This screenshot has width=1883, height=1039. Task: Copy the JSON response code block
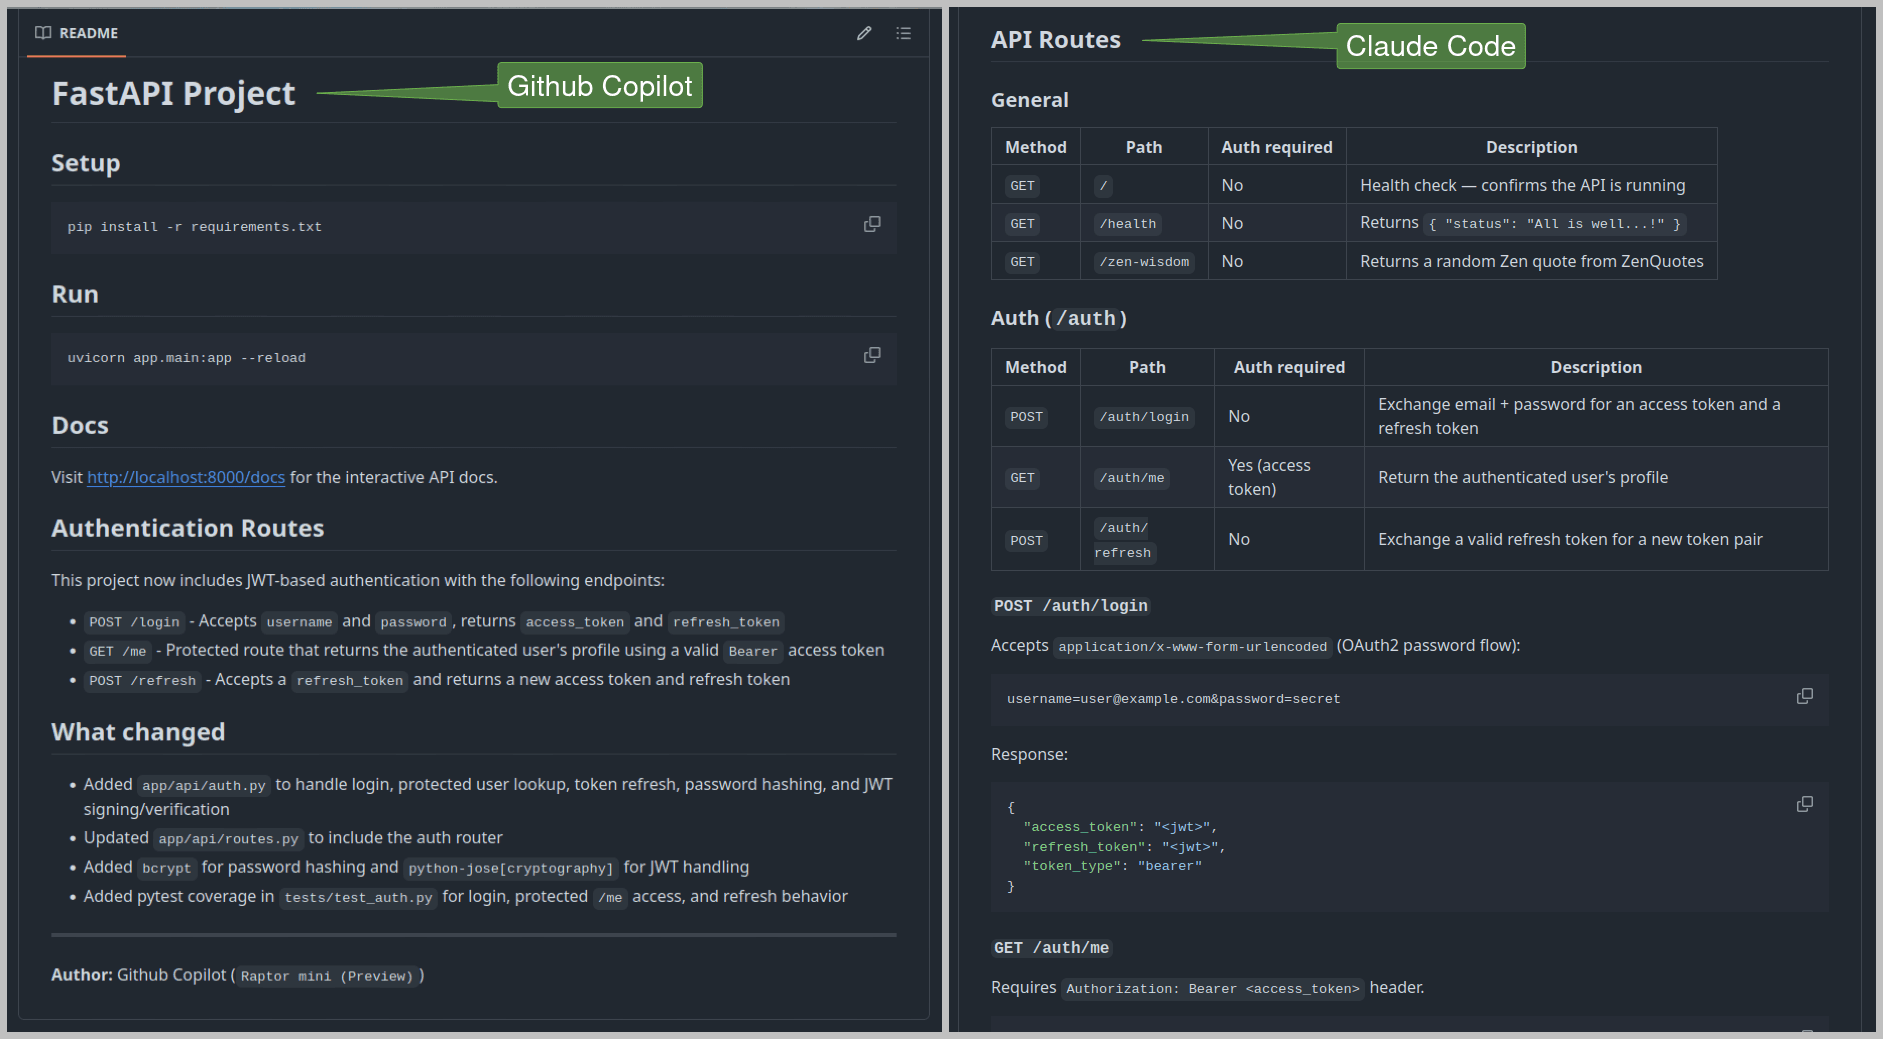(x=1804, y=804)
